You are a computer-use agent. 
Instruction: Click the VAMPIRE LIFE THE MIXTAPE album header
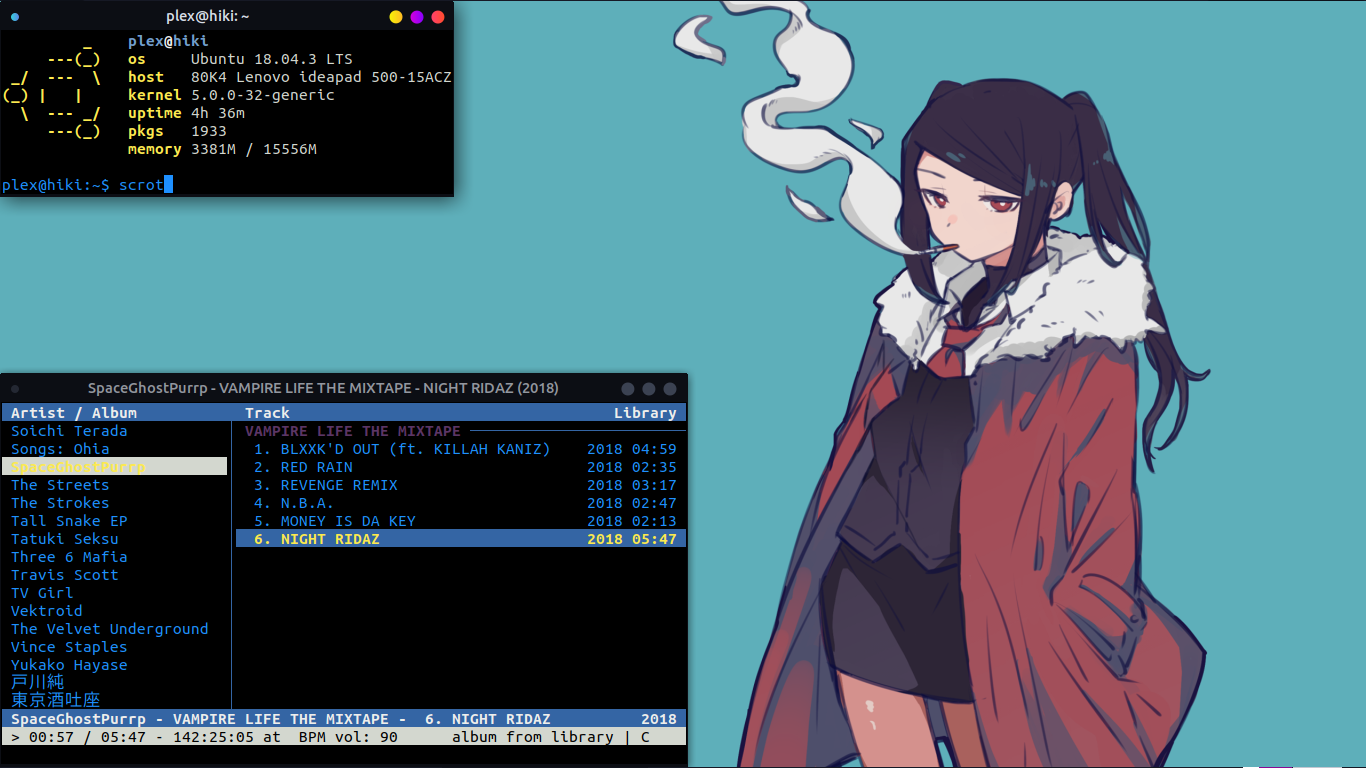point(353,431)
